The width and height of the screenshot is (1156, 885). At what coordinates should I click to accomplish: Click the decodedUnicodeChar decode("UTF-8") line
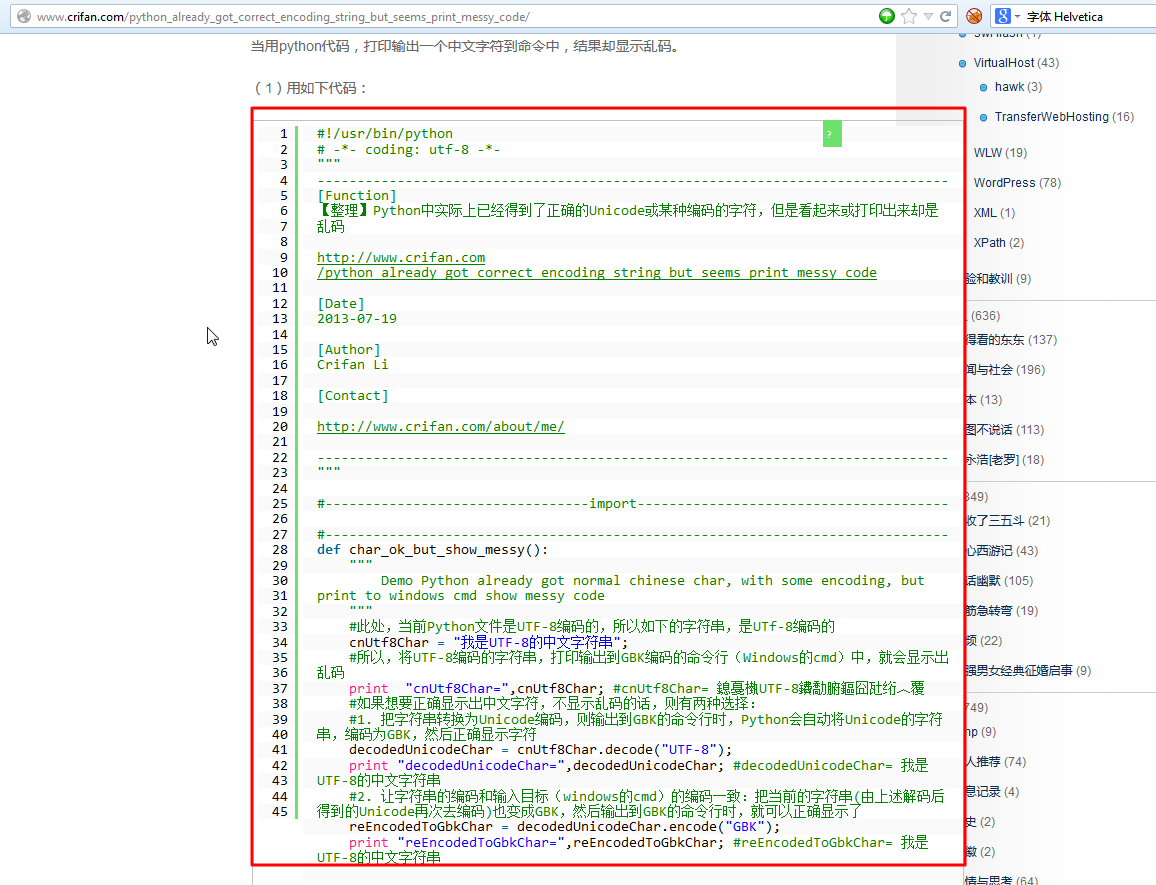(540, 749)
